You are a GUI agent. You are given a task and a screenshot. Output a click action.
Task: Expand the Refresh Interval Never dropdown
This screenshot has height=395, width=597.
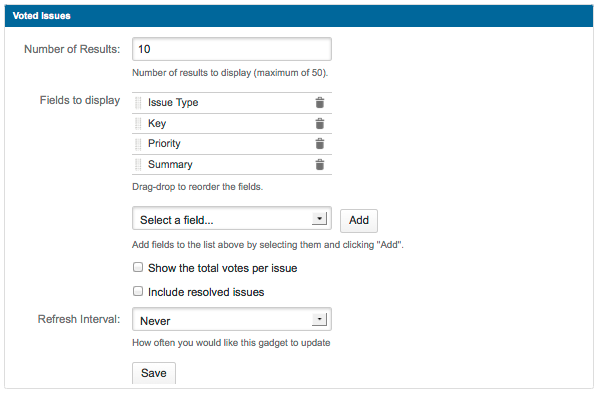[231, 320]
